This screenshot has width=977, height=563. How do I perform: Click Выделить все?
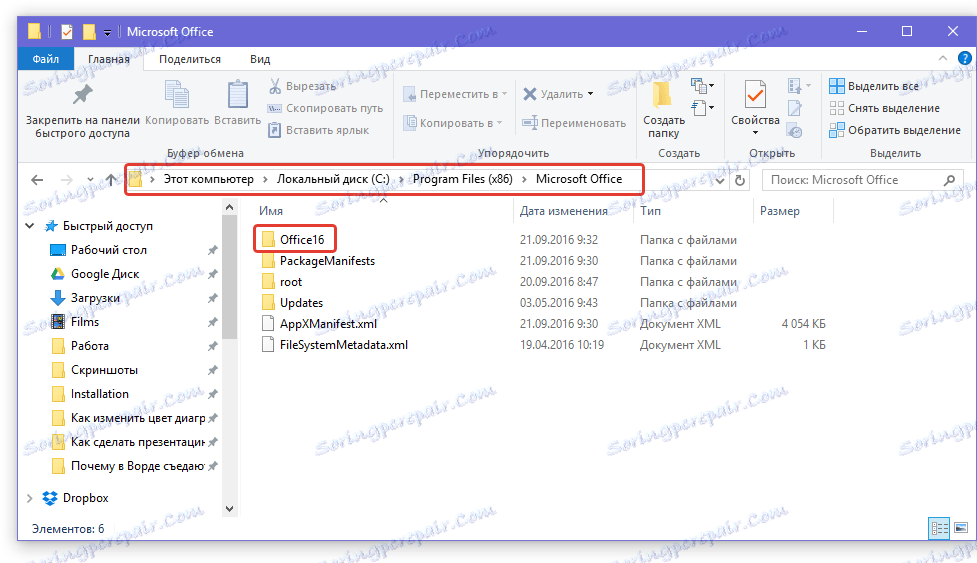[x=874, y=86]
